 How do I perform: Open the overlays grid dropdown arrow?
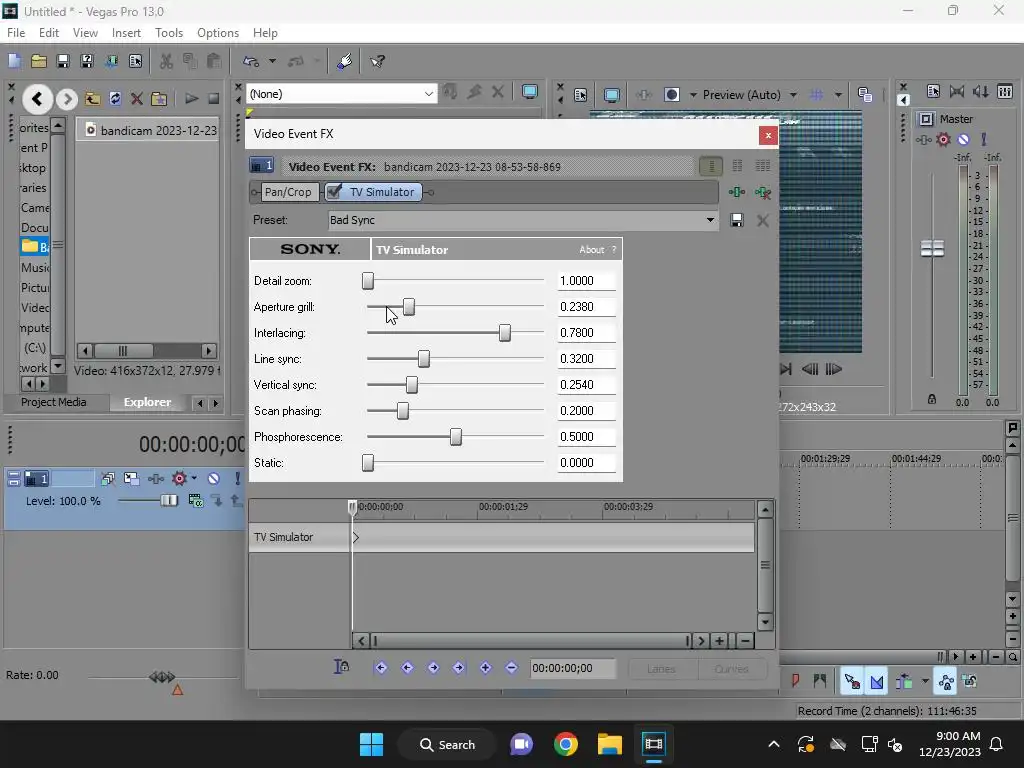838,95
